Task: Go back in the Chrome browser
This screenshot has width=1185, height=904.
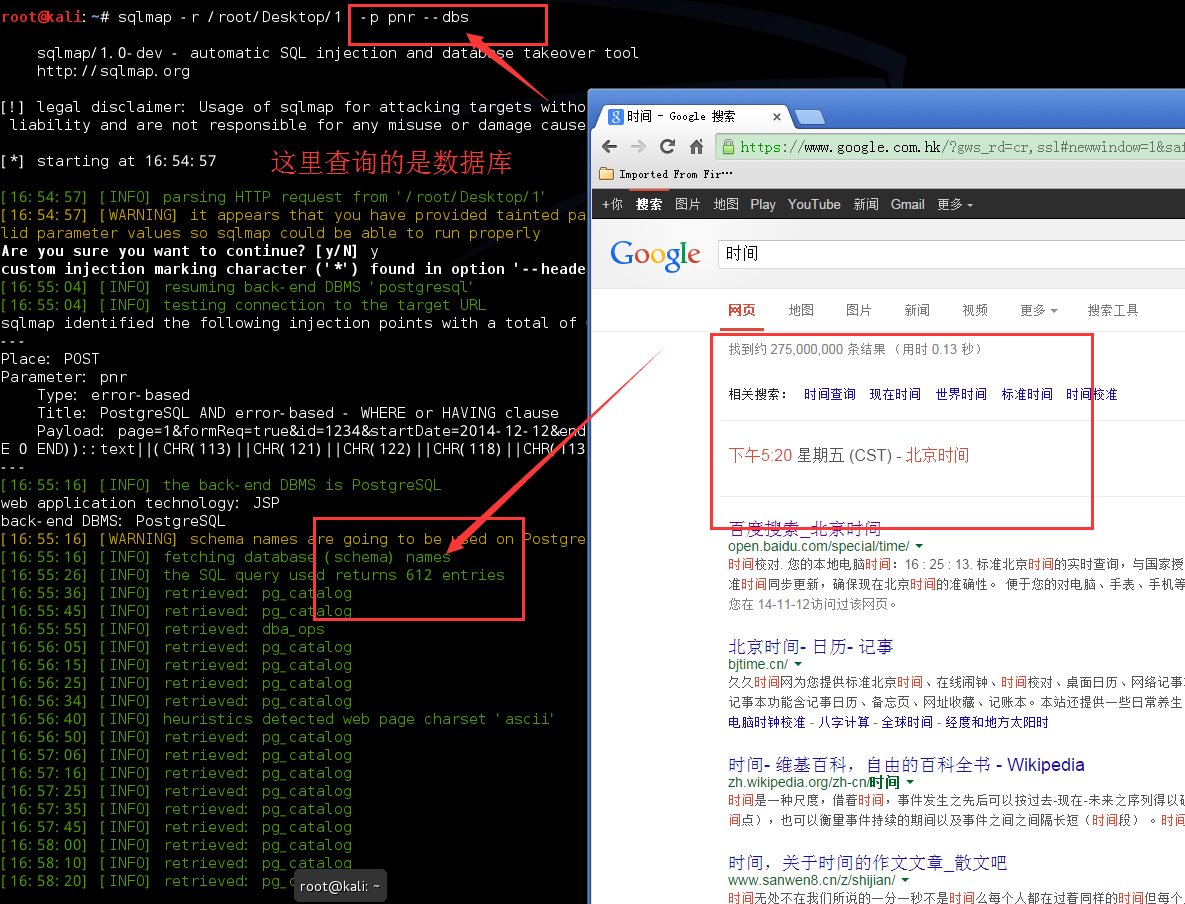Action: 610,147
